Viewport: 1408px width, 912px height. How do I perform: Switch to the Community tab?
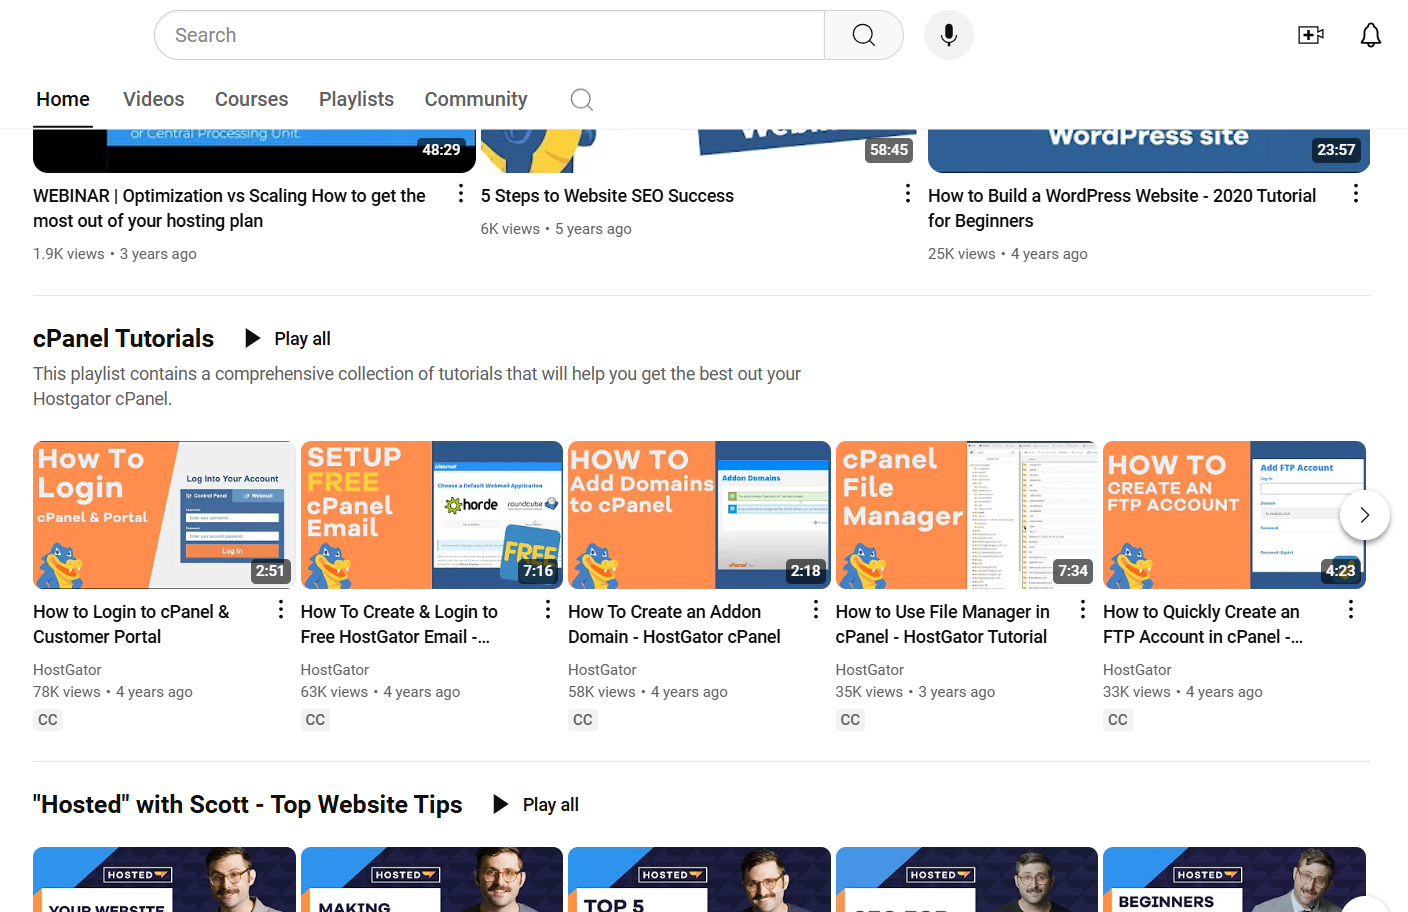(476, 99)
